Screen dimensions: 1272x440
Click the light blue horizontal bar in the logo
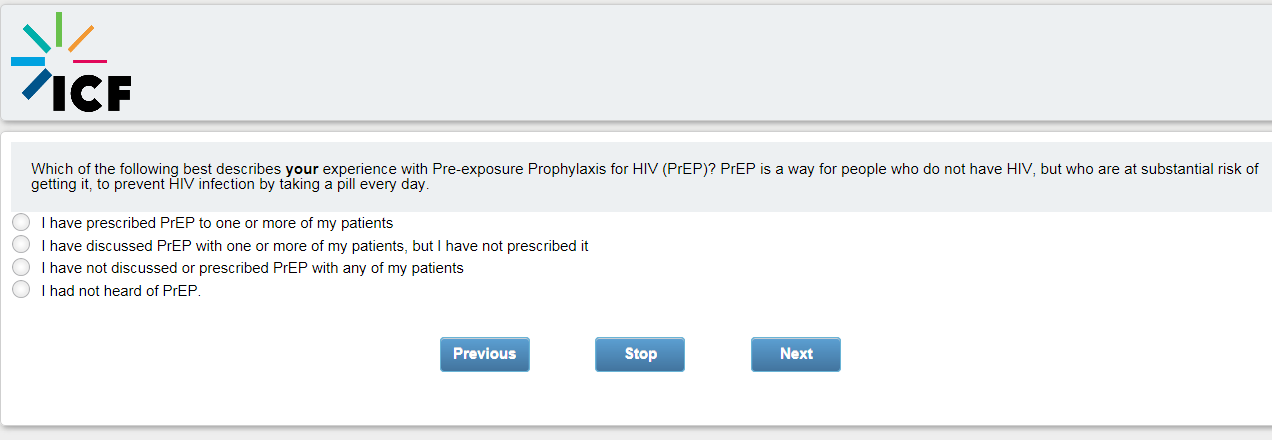tap(28, 62)
